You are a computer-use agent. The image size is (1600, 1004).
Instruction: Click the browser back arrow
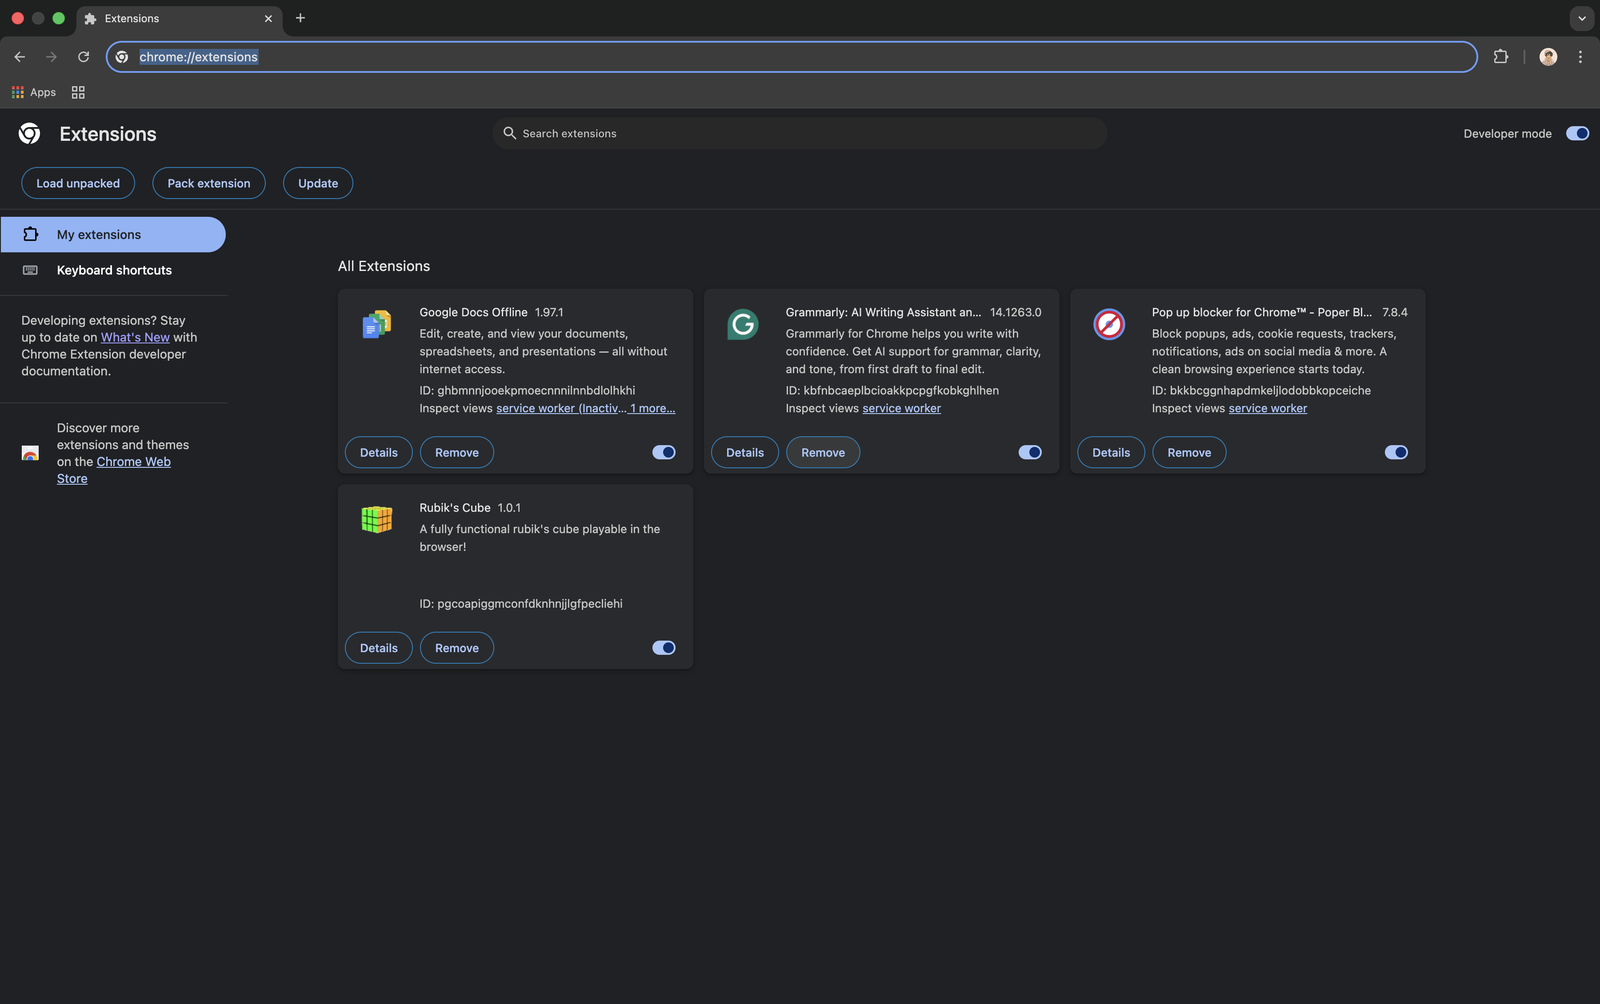[20, 57]
